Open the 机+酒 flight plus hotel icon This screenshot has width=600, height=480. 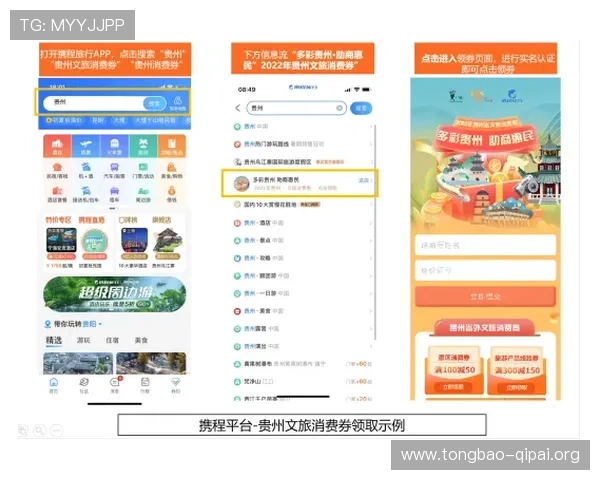point(86,170)
